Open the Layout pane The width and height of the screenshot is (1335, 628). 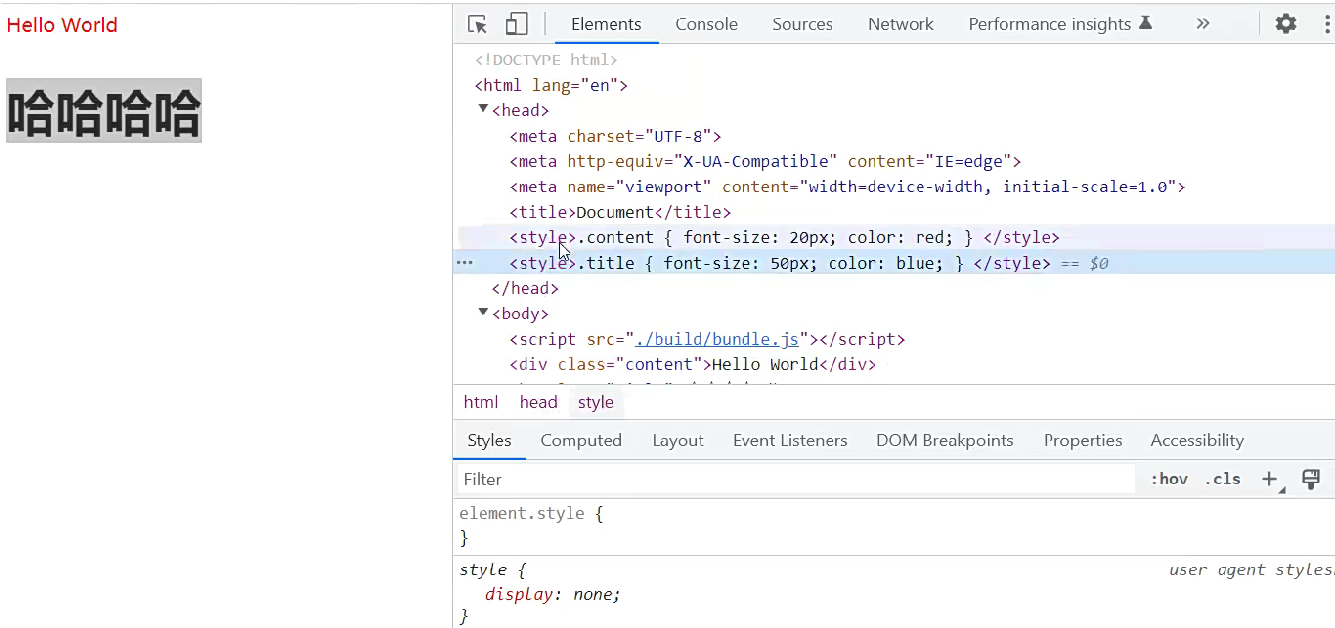pos(678,440)
